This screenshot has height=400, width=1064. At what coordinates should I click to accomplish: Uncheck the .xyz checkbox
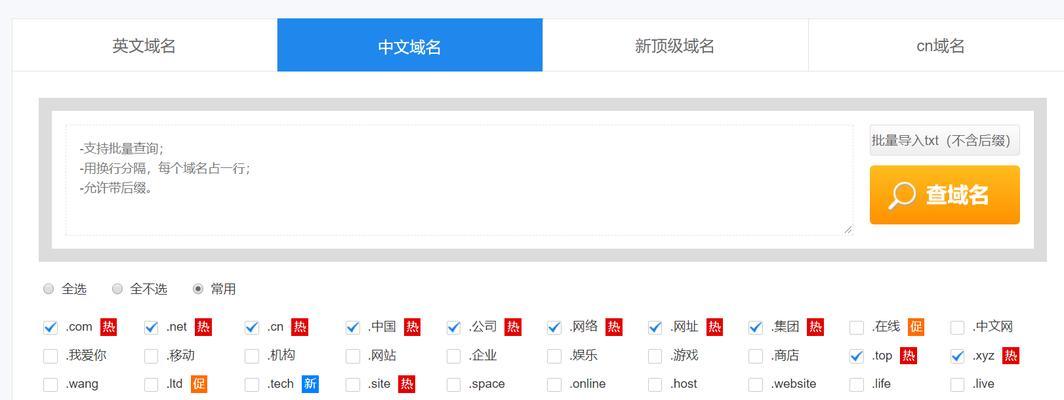pos(957,356)
